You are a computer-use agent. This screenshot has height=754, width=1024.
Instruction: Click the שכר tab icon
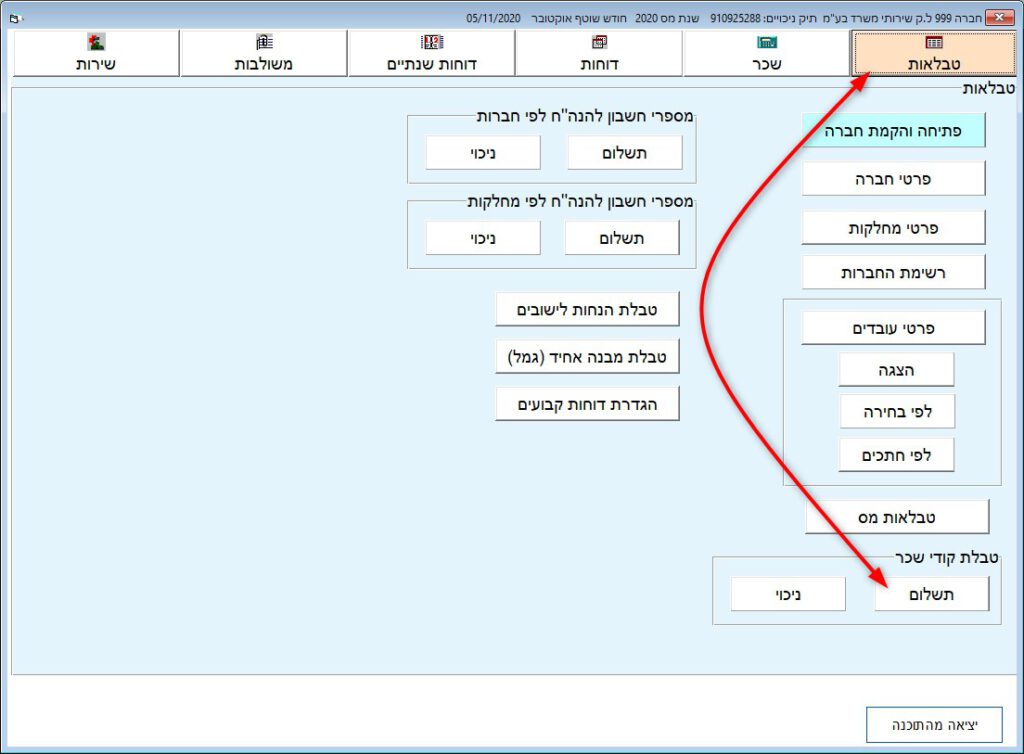pos(767,42)
